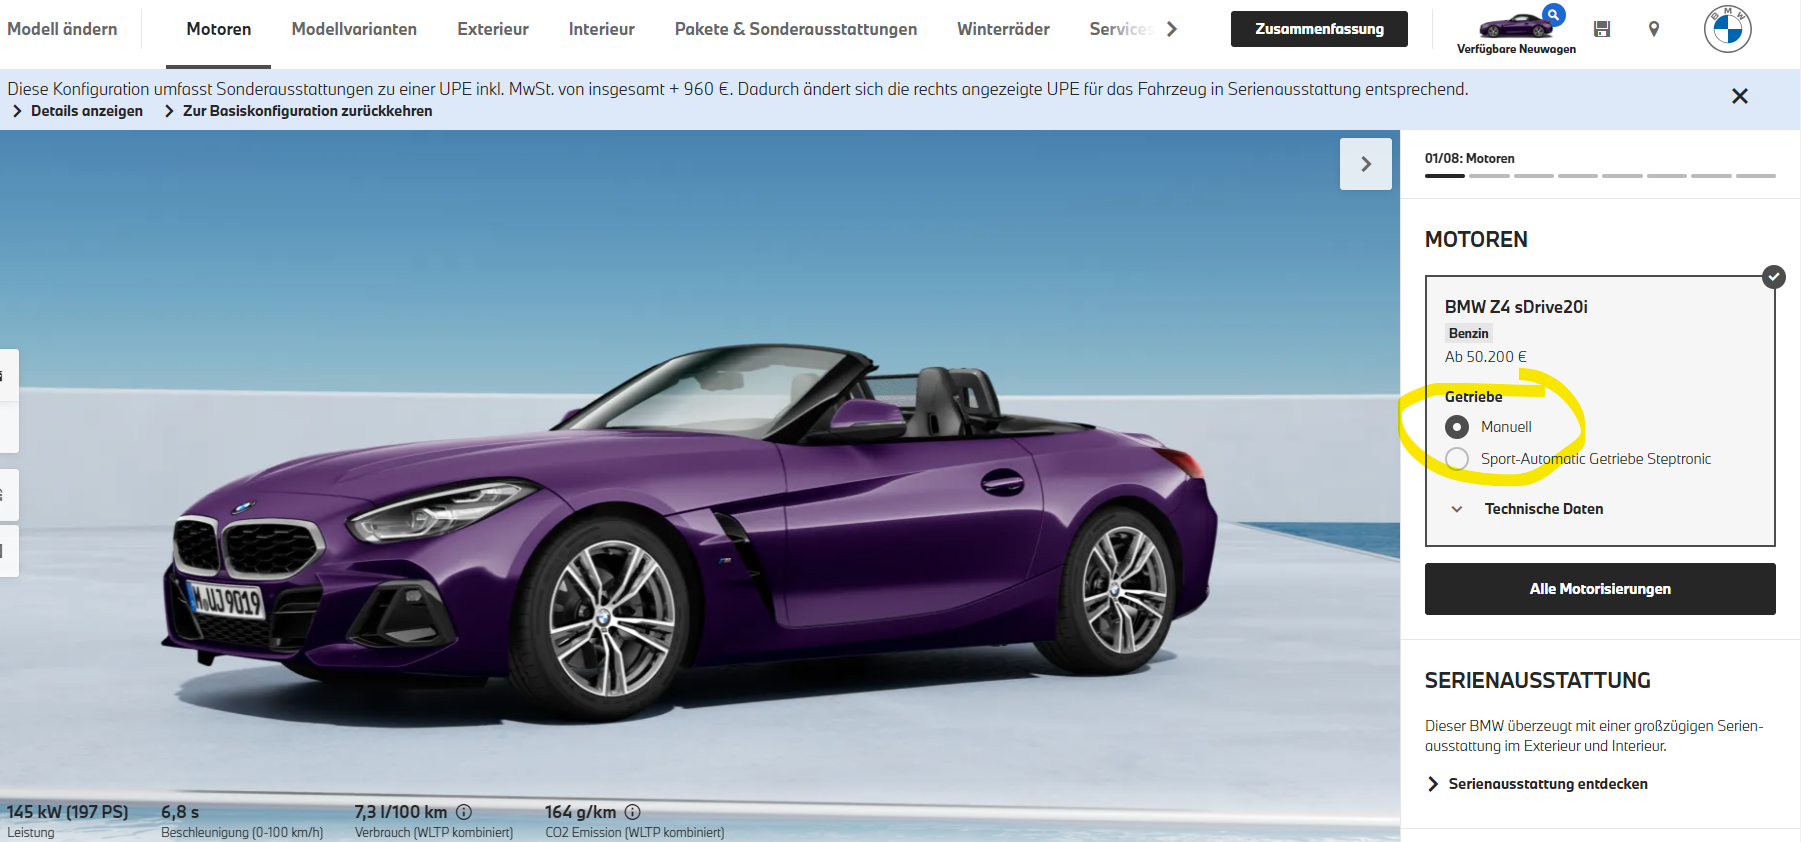Click the Benzin fuel tag
This screenshot has width=1801, height=842.
[1469, 333]
